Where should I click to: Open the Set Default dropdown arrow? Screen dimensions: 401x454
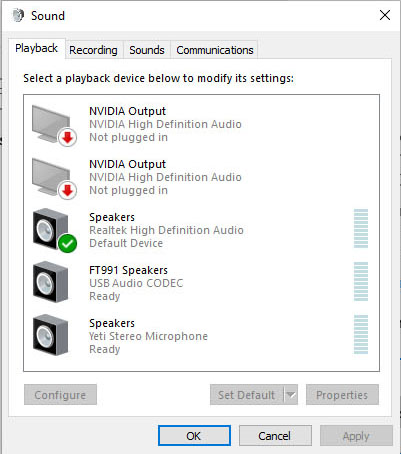[291, 395]
